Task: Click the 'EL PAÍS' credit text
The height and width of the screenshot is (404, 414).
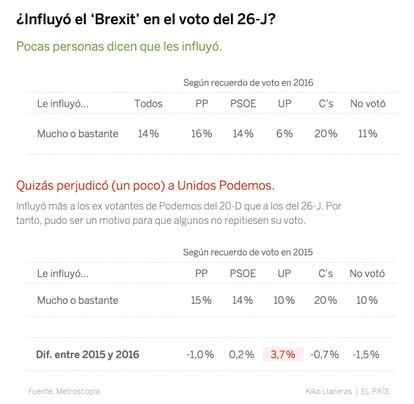Action: coord(375,391)
